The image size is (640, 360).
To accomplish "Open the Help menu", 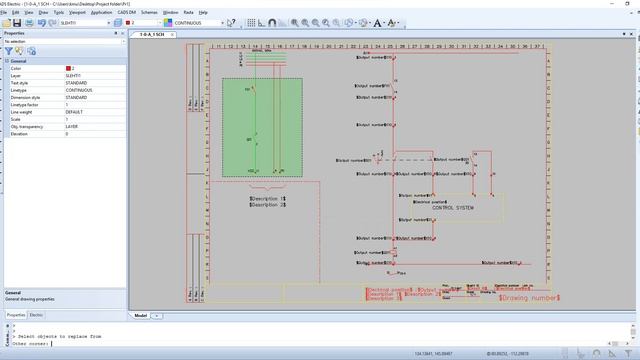I will 203,13.
